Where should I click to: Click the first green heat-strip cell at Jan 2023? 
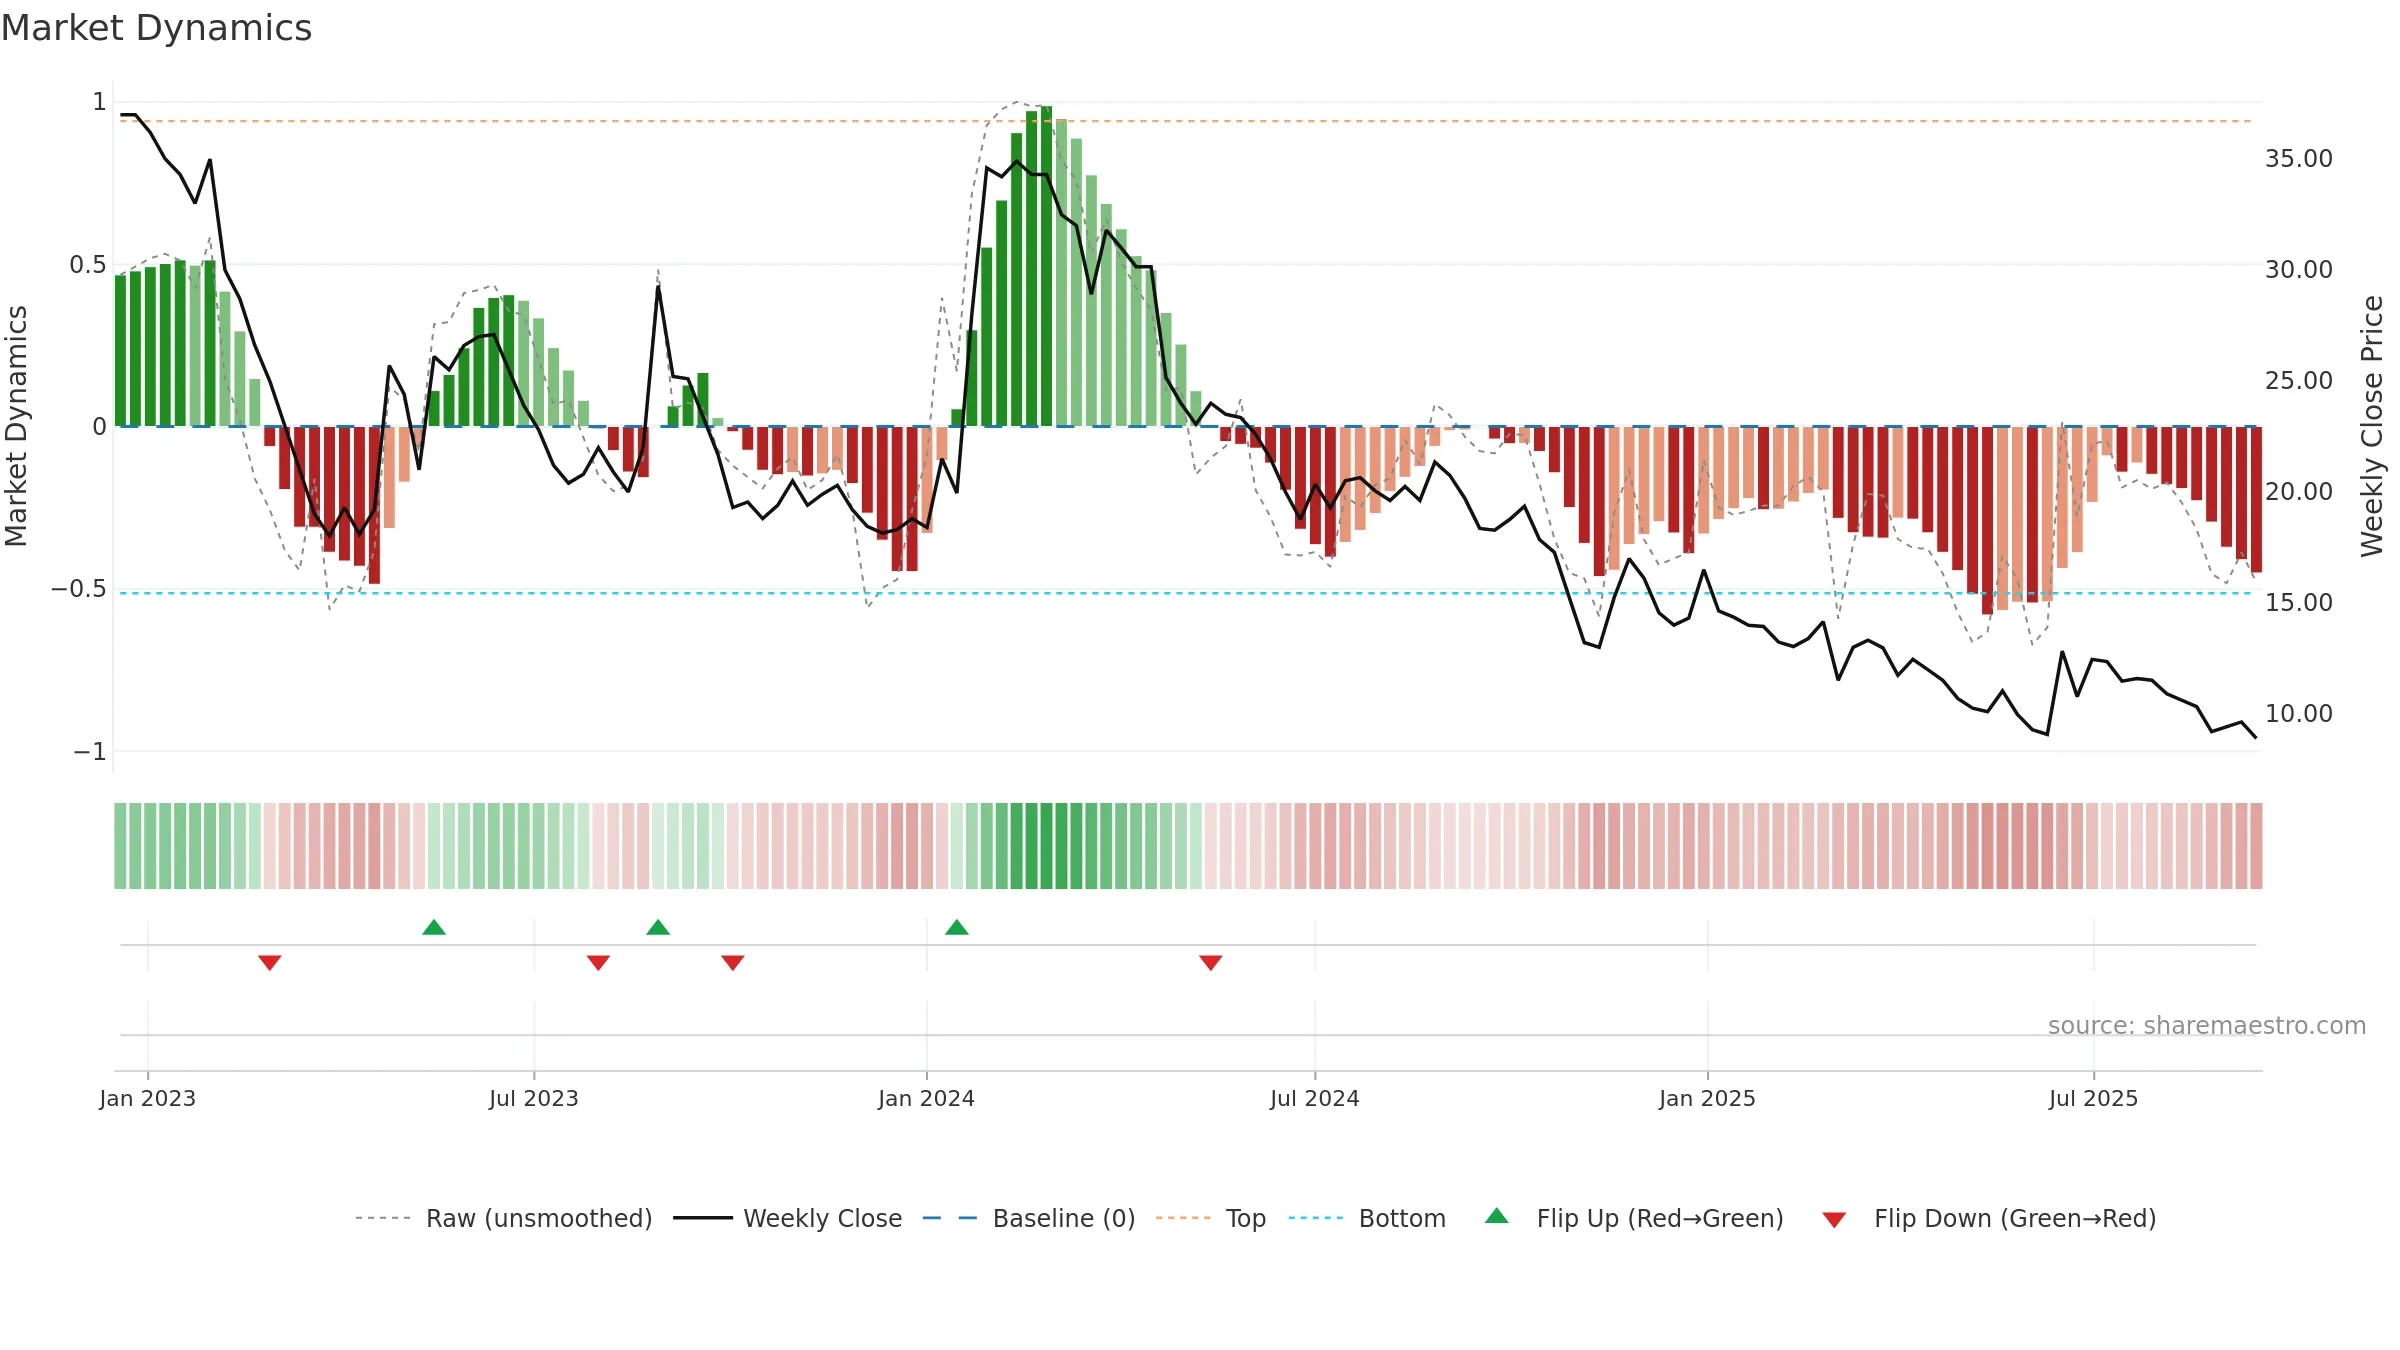(120, 846)
